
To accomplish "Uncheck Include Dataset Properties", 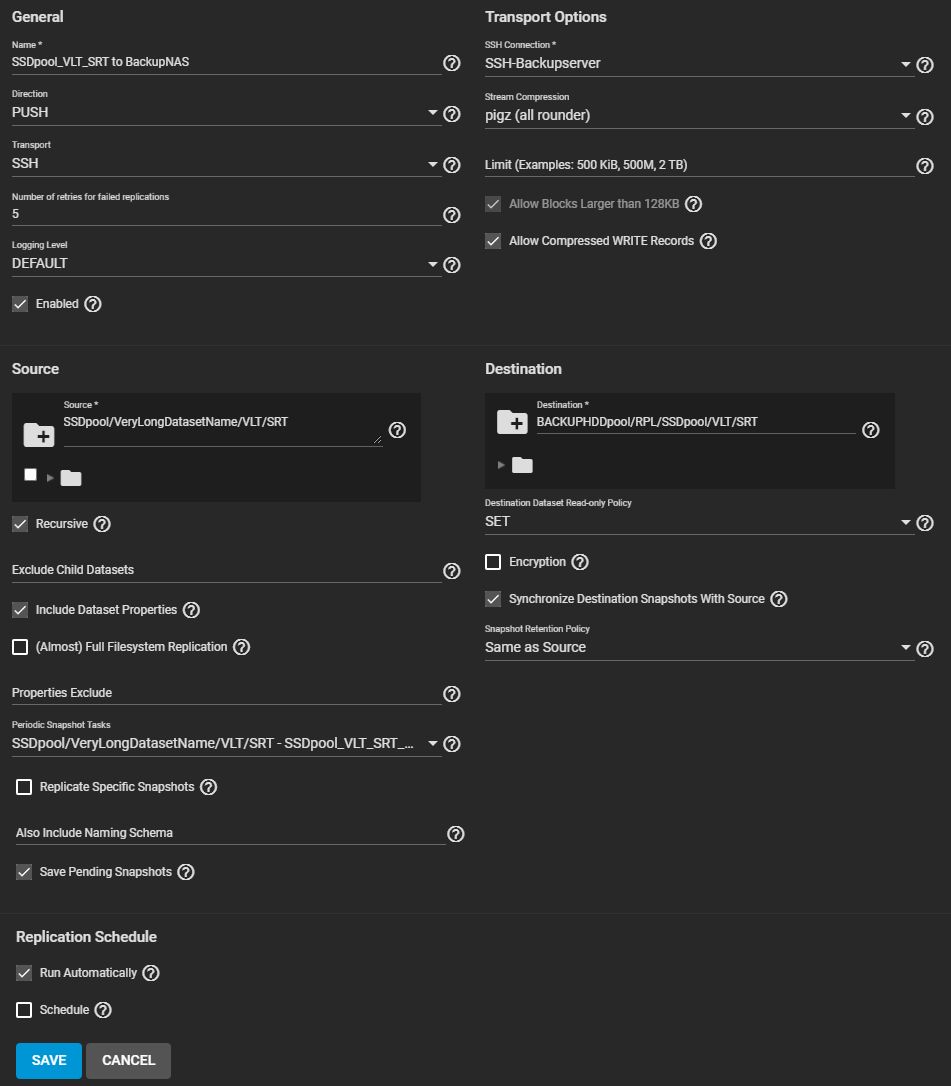I will pos(20,610).
